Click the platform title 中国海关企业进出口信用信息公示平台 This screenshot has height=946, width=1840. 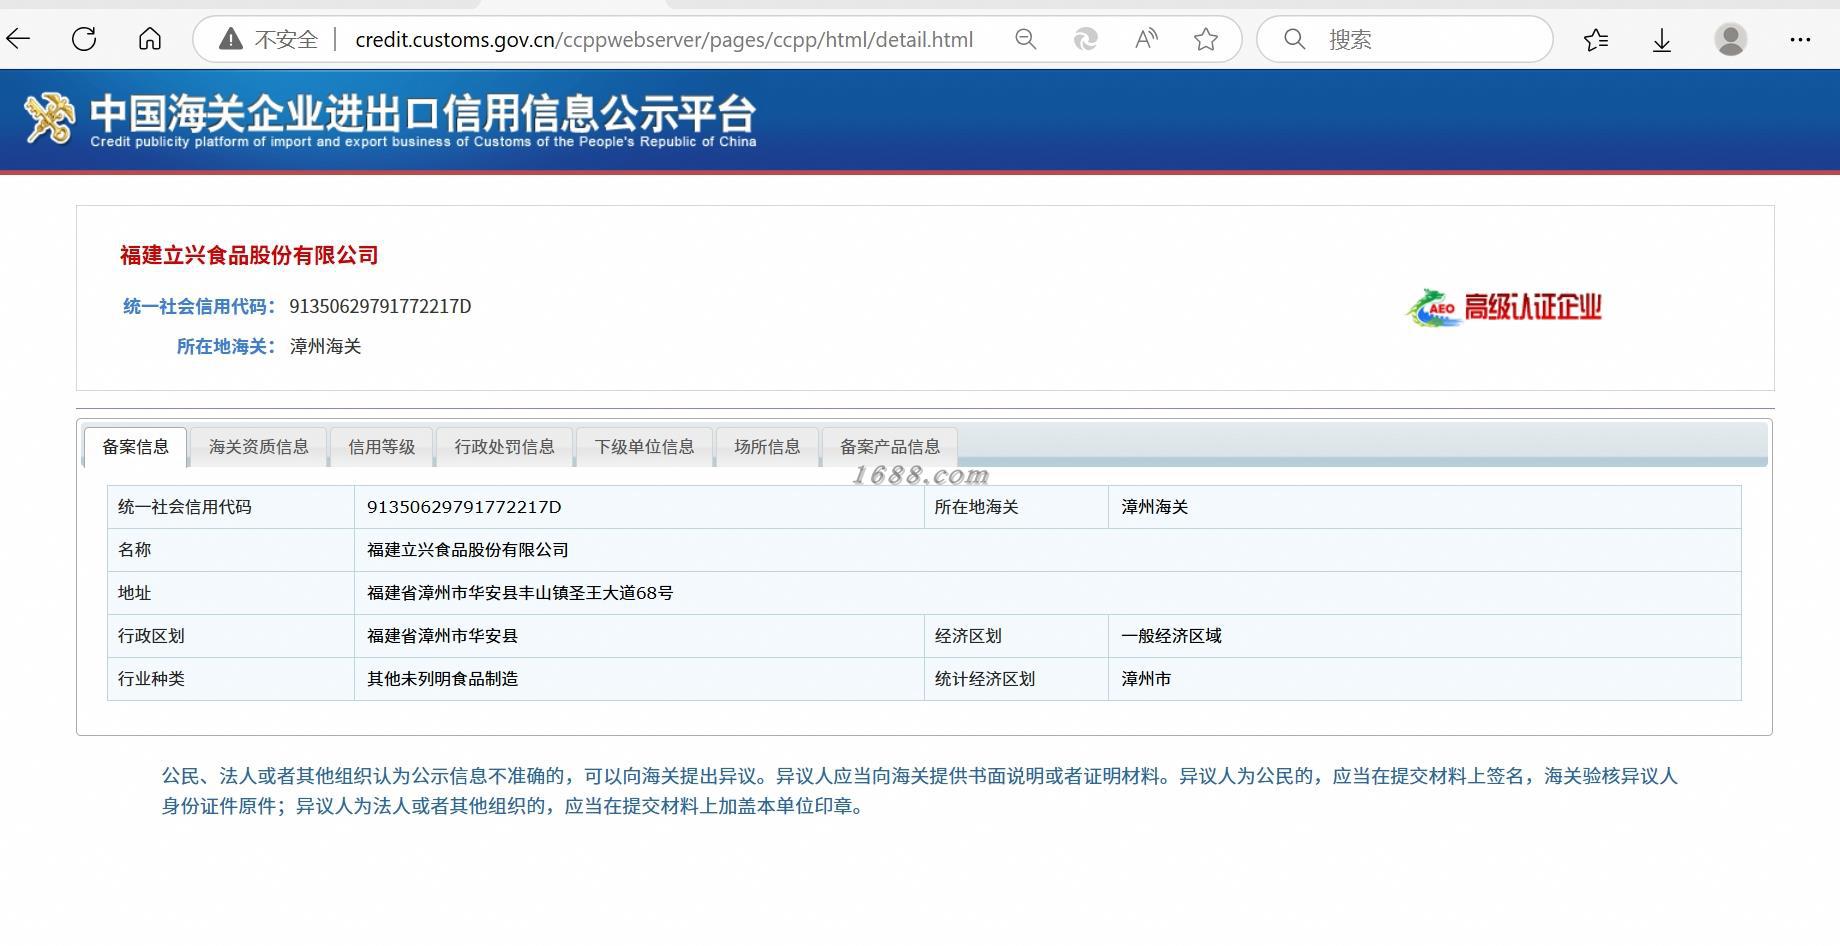point(422,113)
